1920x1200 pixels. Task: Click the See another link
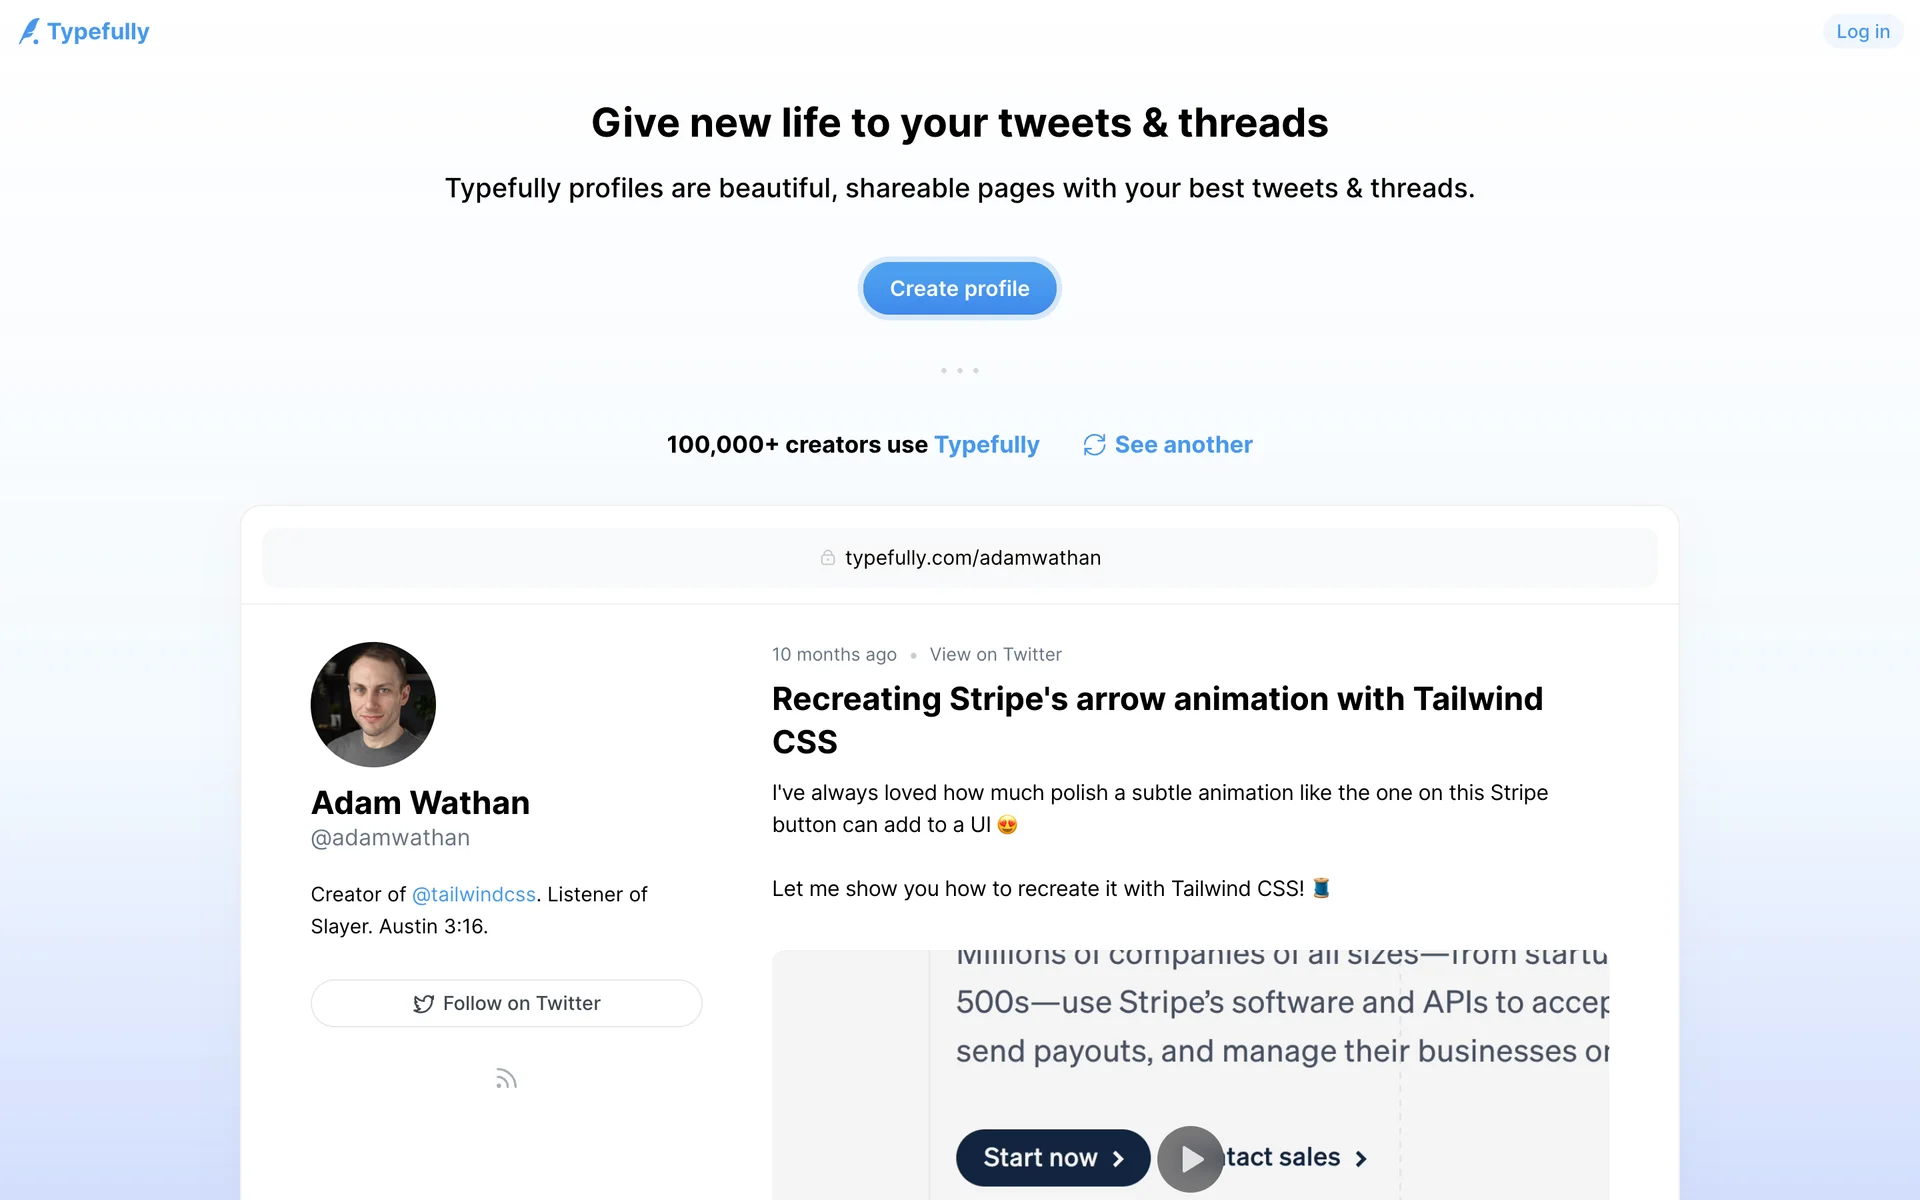pyautogui.click(x=1183, y=445)
